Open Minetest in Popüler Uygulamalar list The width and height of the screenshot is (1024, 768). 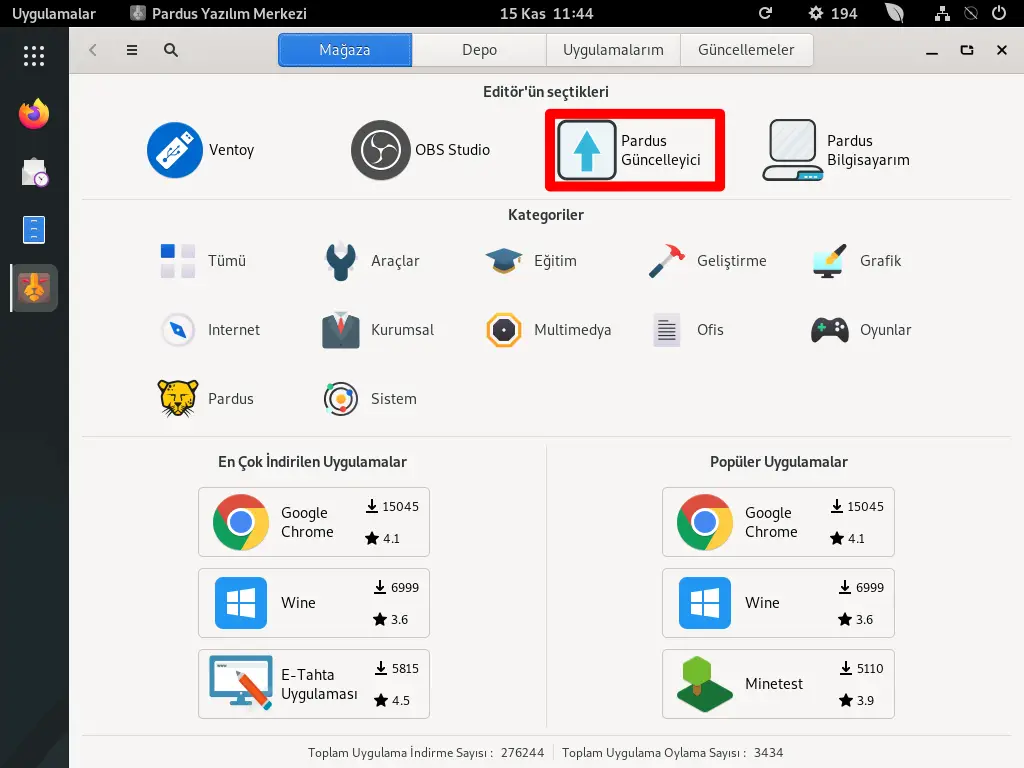point(777,684)
